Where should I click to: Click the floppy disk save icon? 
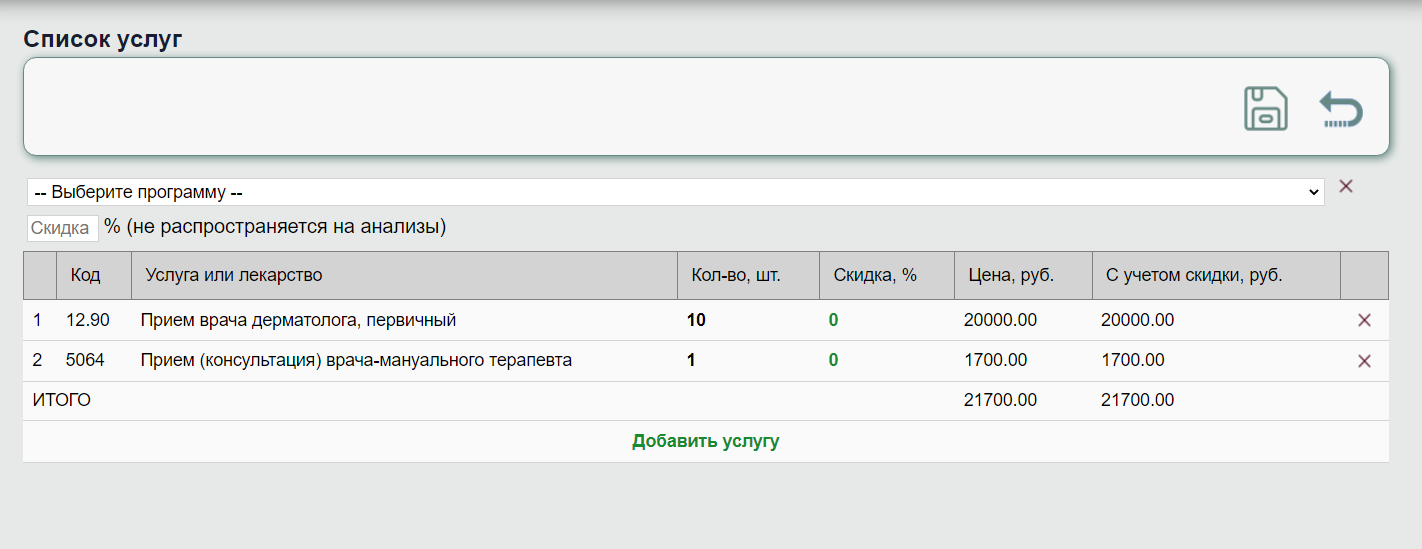pyautogui.click(x=1265, y=108)
